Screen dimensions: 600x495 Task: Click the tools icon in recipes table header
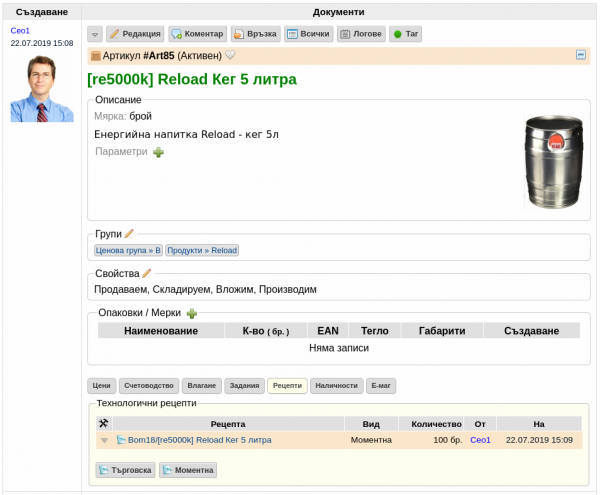(x=104, y=423)
